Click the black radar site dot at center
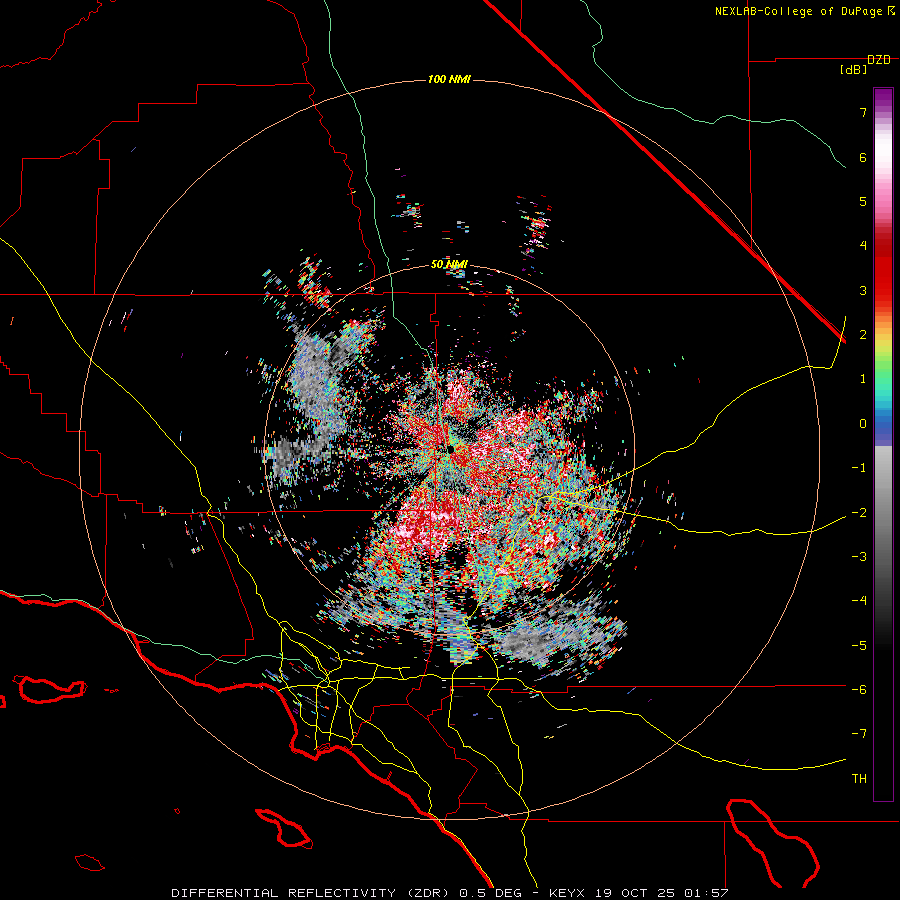This screenshot has height=900, width=900. pos(451,449)
